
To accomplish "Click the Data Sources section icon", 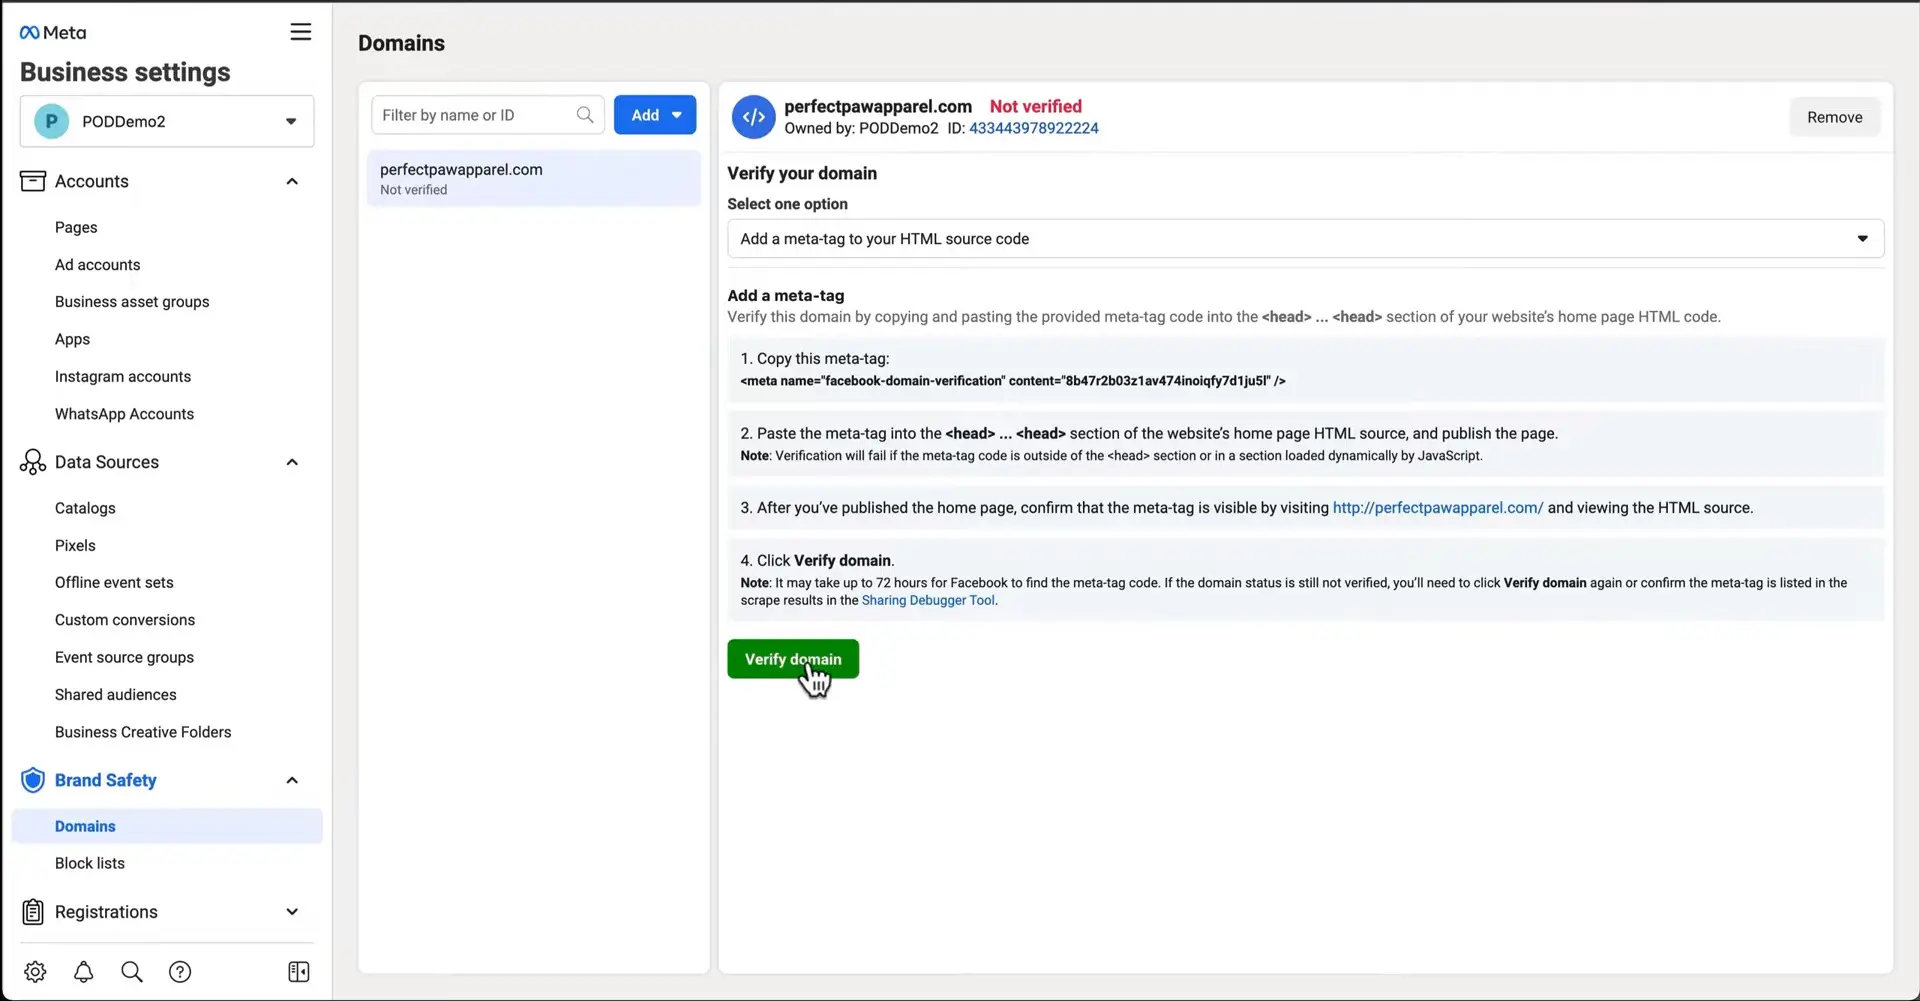I will click(x=33, y=462).
